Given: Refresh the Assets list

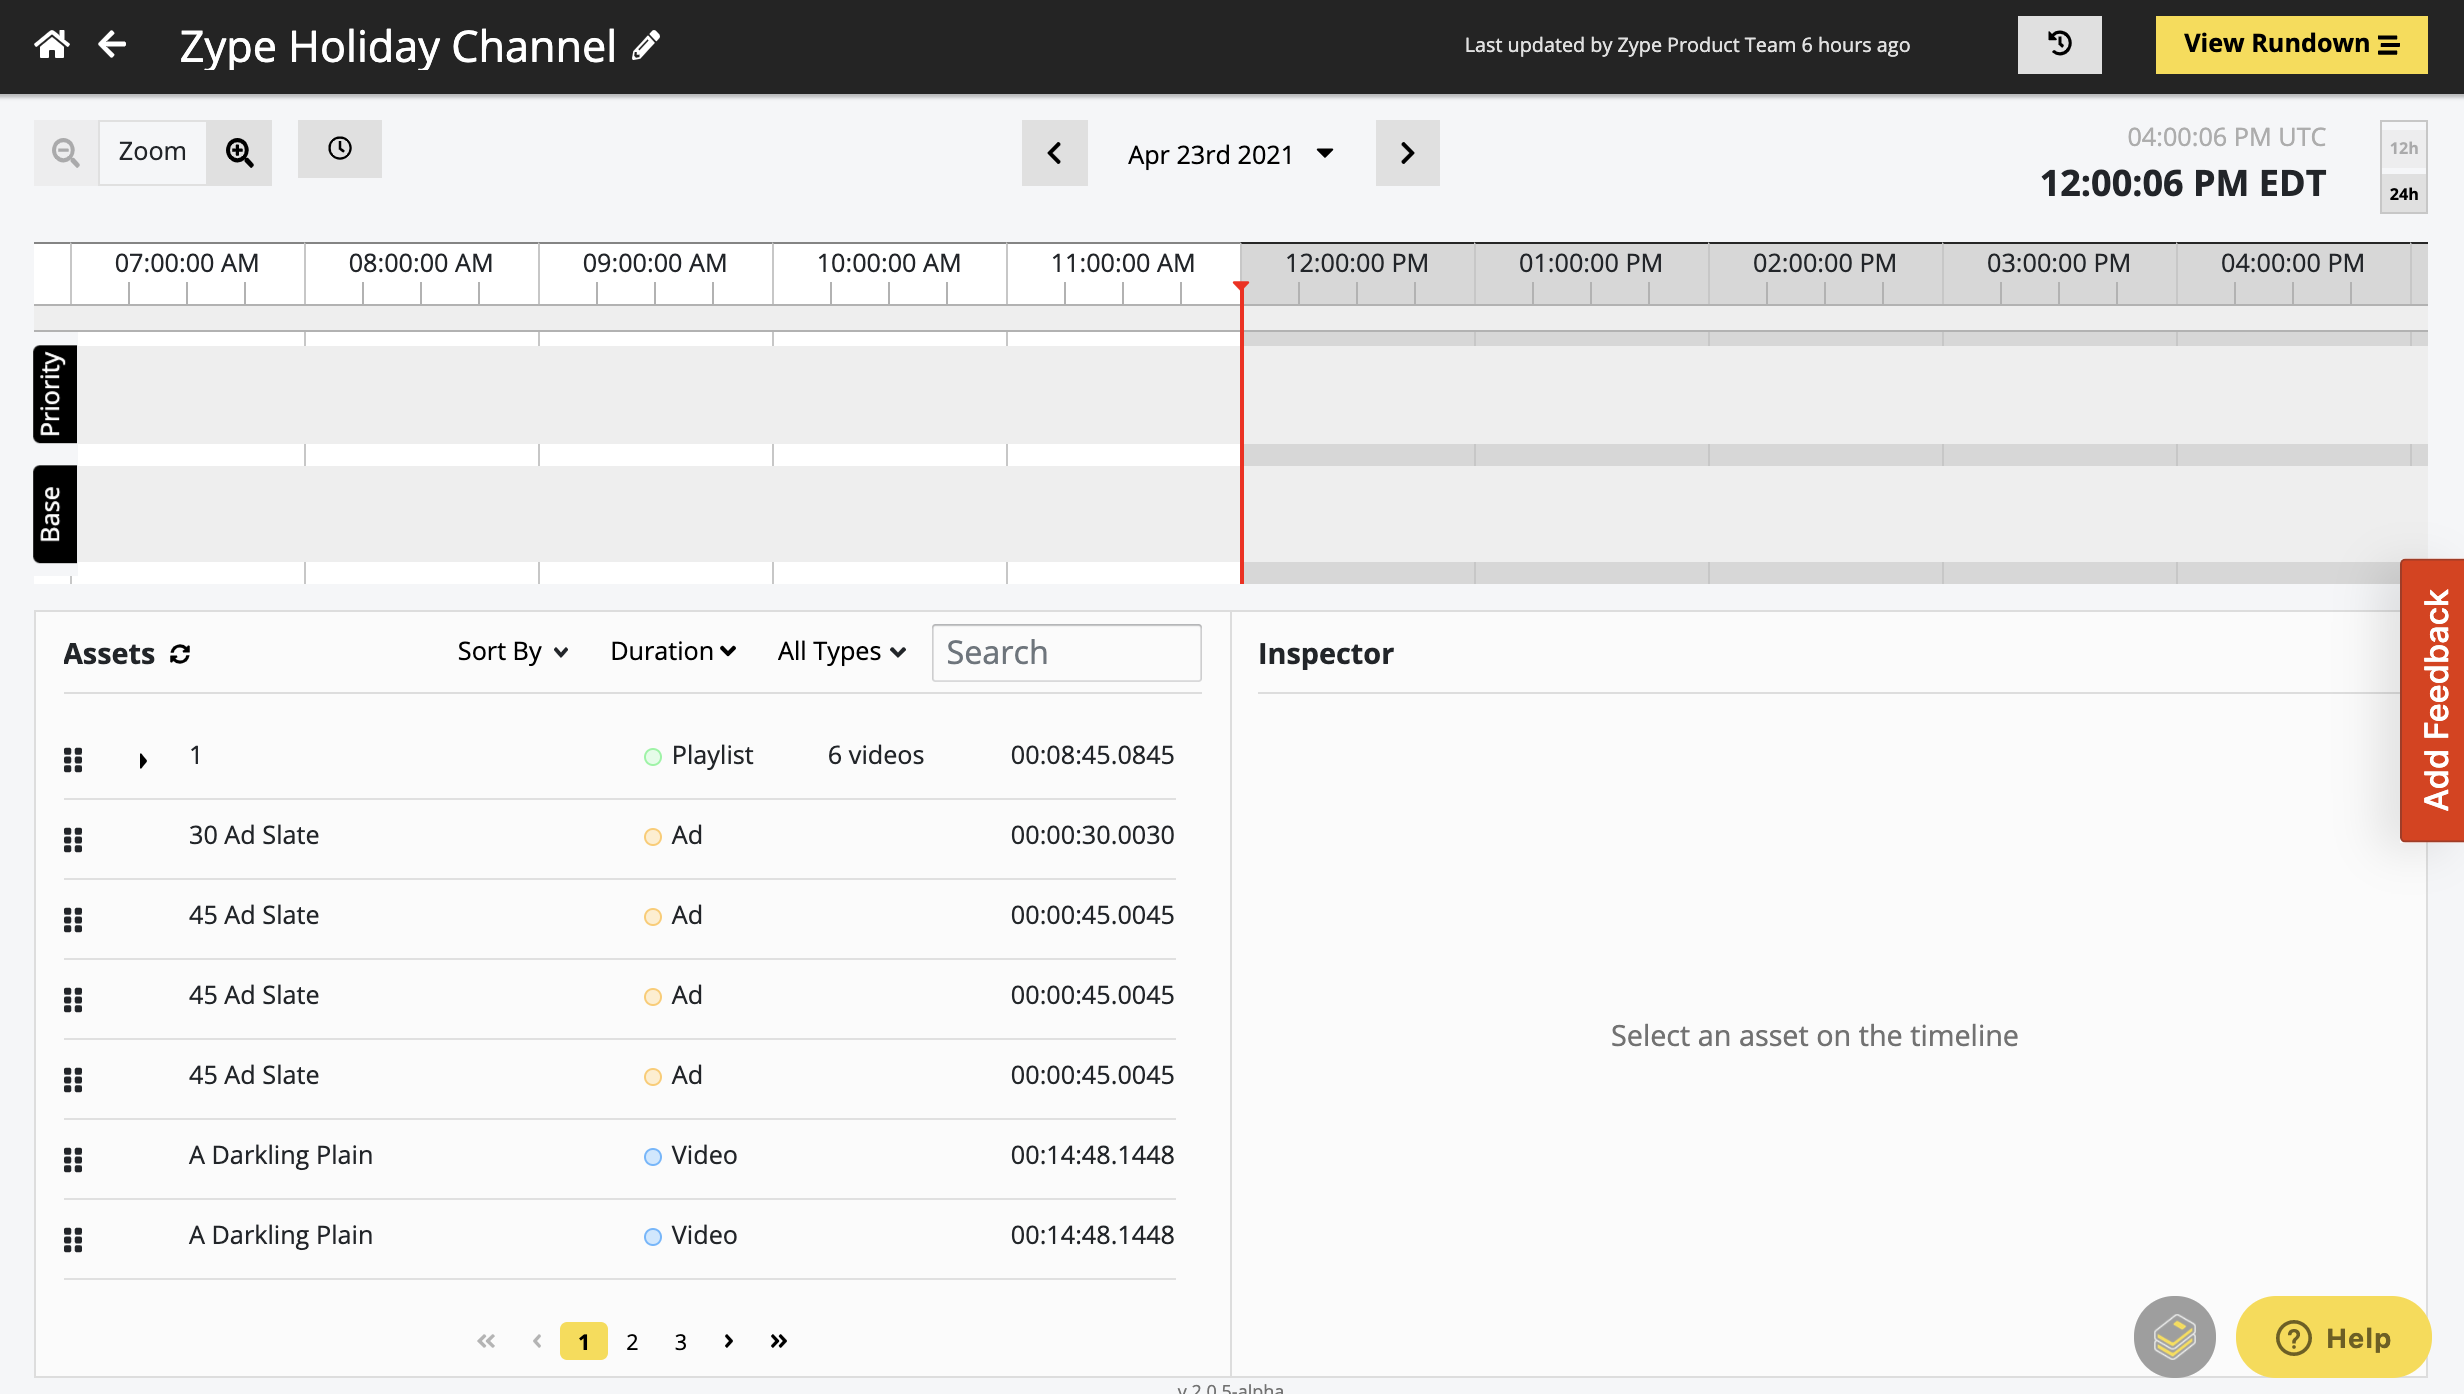Looking at the screenshot, I should (180, 654).
